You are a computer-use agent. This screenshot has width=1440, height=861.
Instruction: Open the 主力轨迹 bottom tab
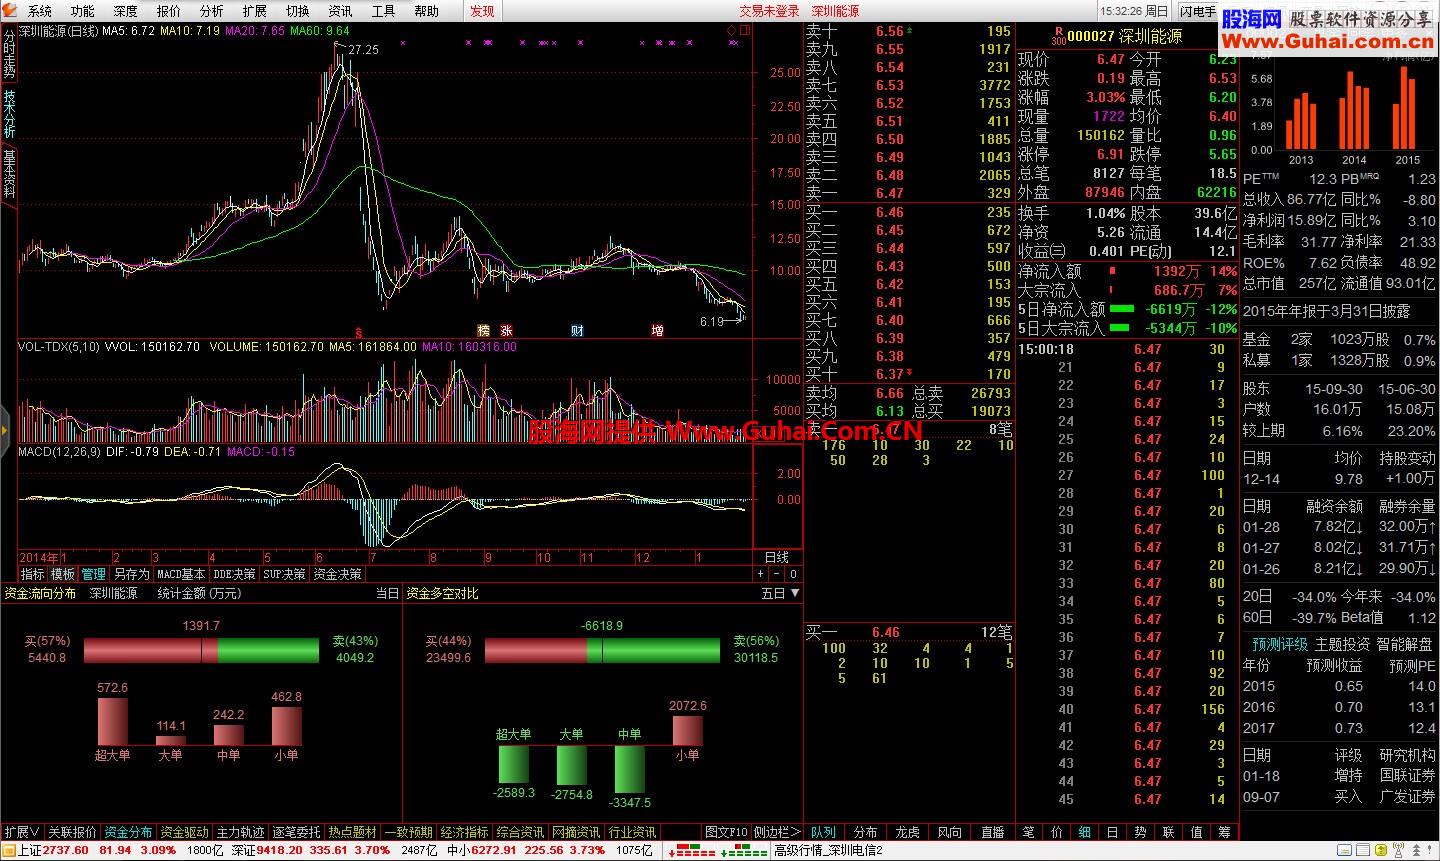pos(241,832)
